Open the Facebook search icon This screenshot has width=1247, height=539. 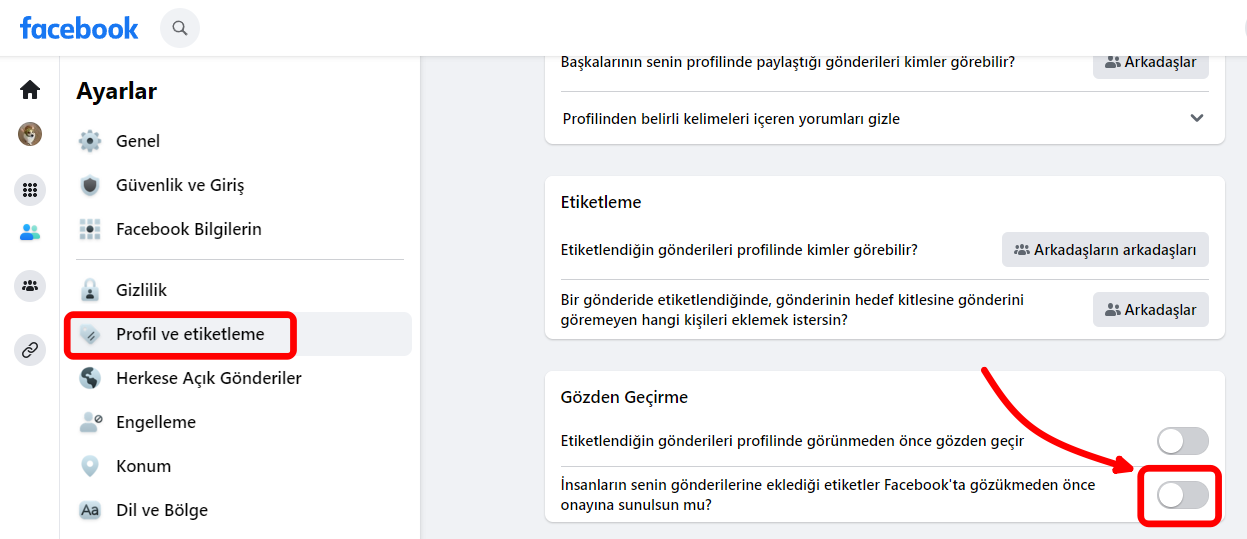[x=180, y=28]
